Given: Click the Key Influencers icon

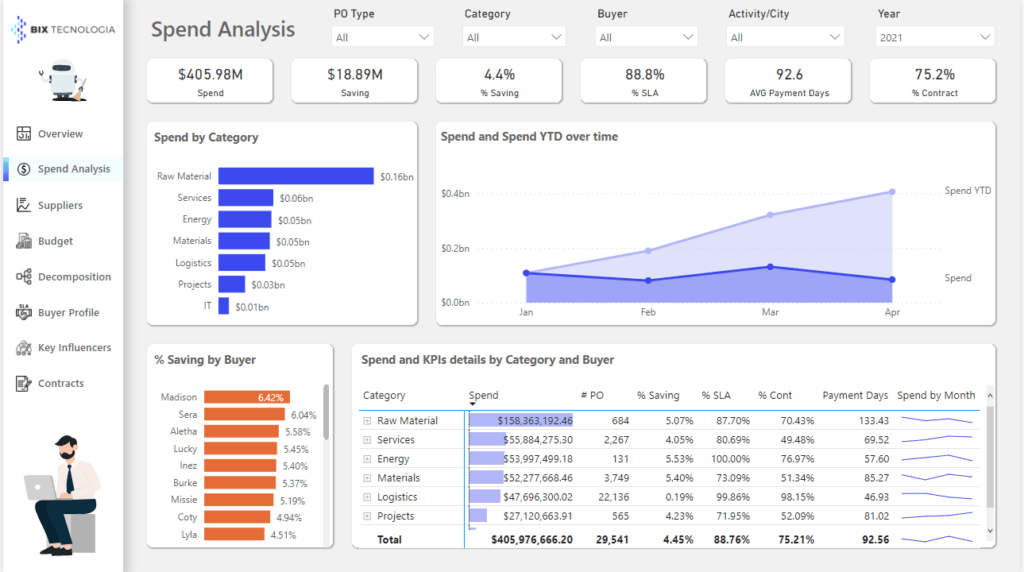Looking at the screenshot, I should [x=23, y=348].
